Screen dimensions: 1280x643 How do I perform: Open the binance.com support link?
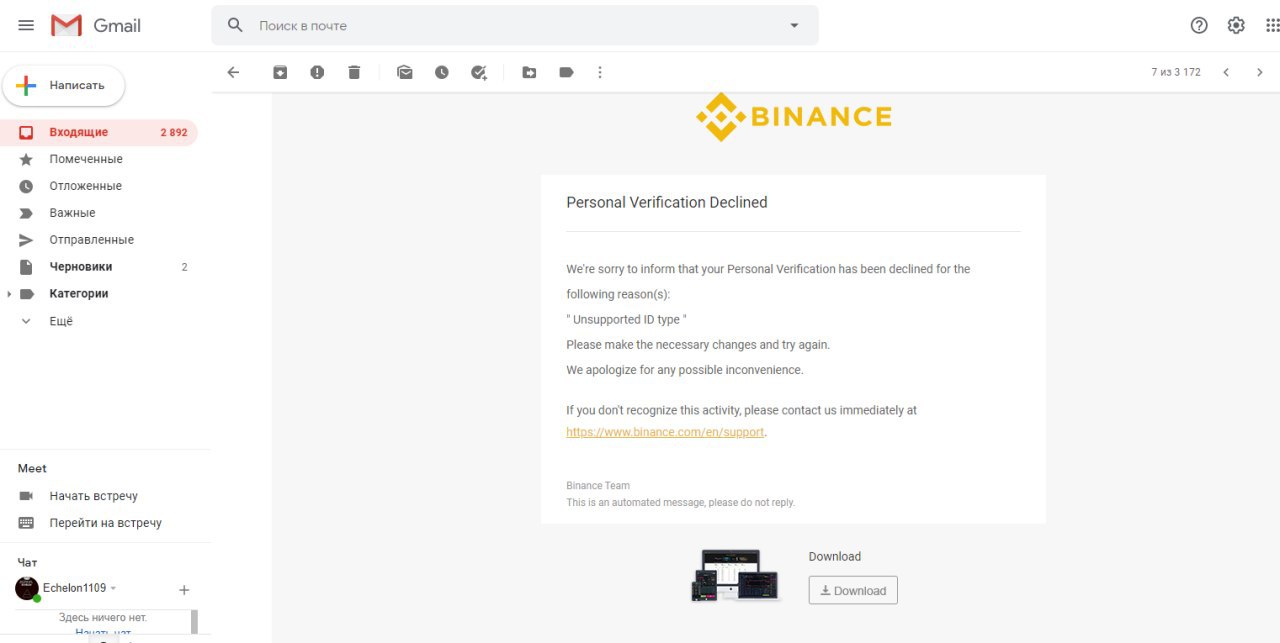pyautogui.click(x=665, y=432)
